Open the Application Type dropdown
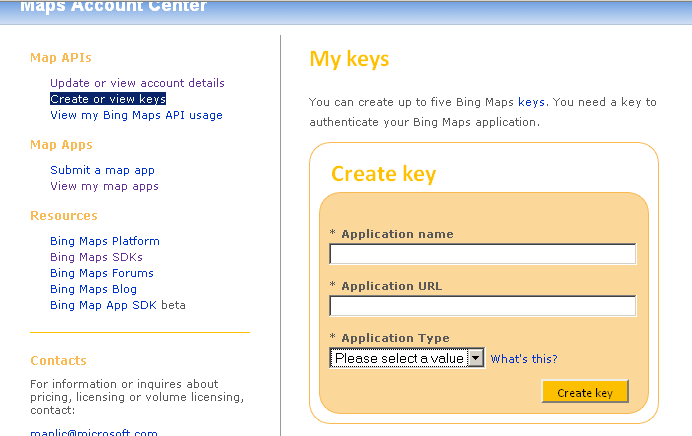692x436 pixels. (x=407, y=358)
